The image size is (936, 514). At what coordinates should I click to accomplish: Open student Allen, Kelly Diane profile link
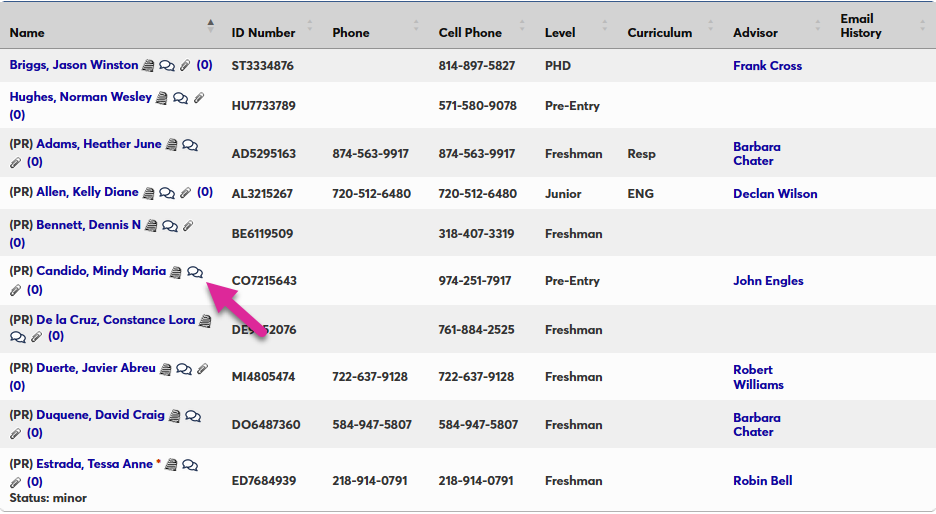(x=87, y=193)
